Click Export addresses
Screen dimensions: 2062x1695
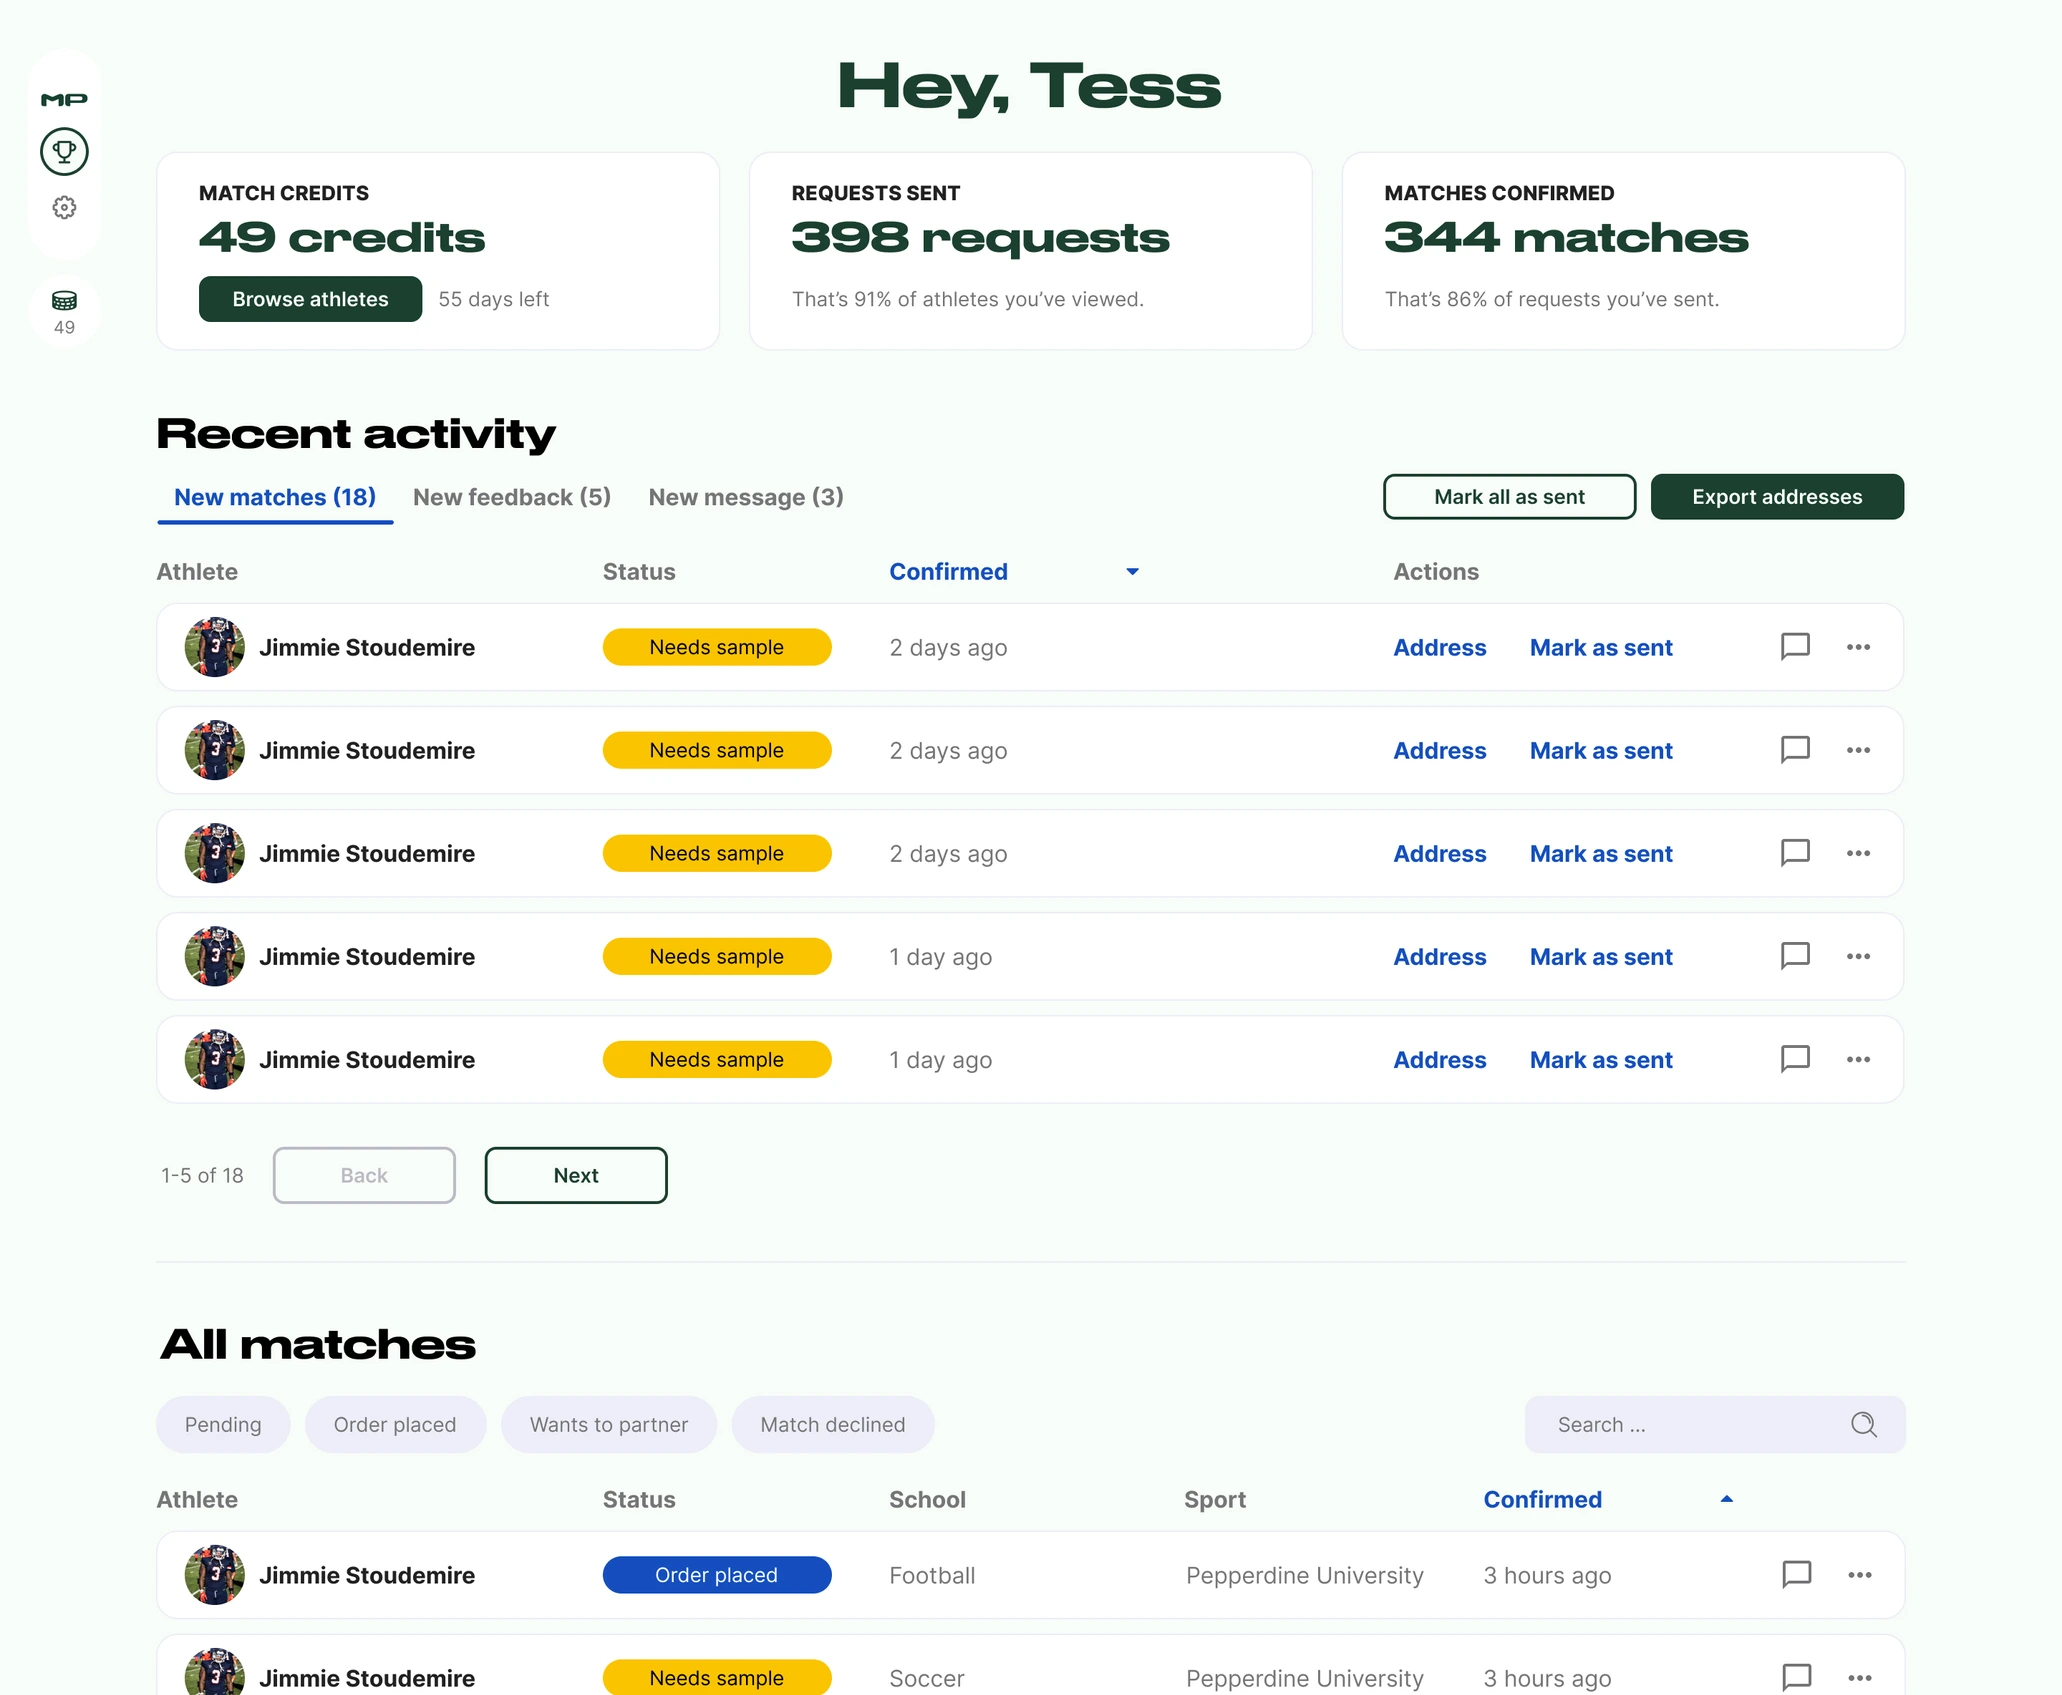click(1777, 496)
